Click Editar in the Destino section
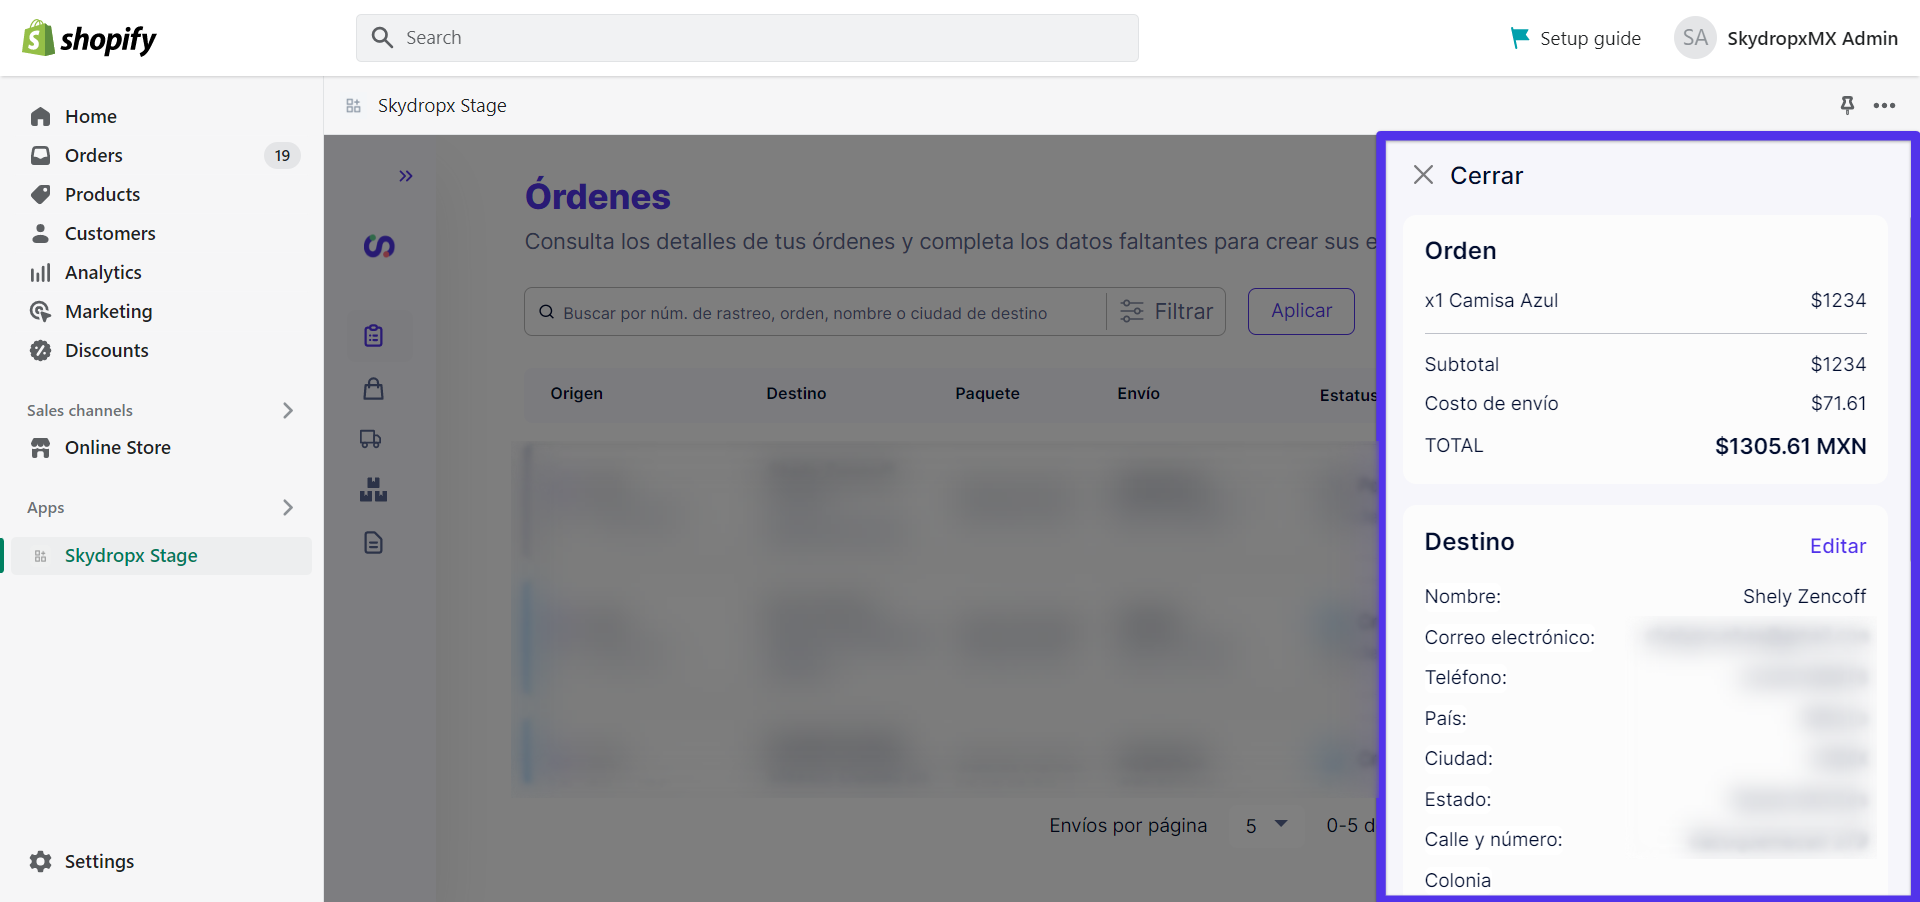This screenshot has width=1920, height=902. click(1838, 546)
